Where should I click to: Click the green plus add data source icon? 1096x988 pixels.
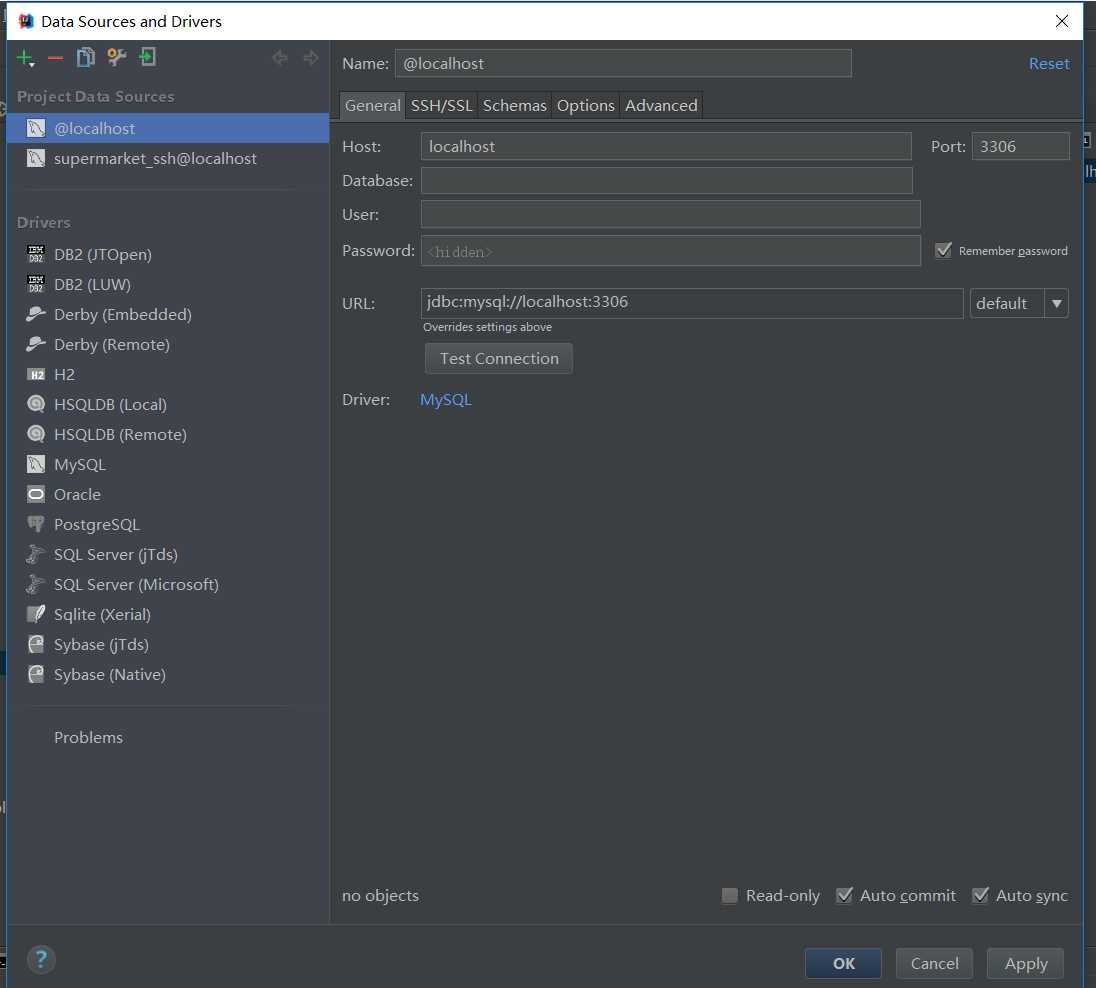click(x=24, y=57)
